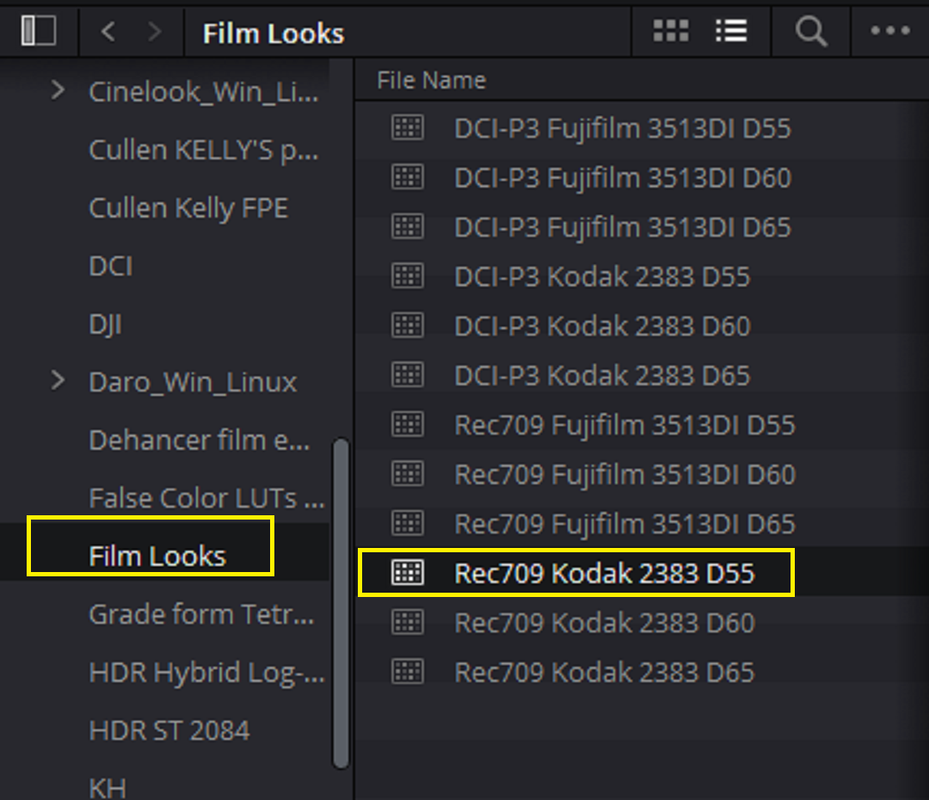
Task: Switch to thumbnail grid view
Action: click(x=671, y=31)
